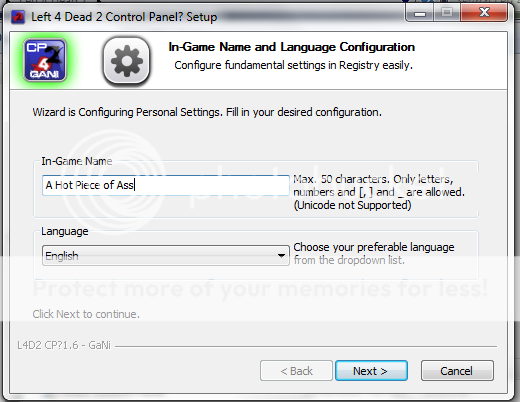Click the header title In-Game Name and Language Configuration
This screenshot has height=402, width=520.
click(x=292, y=47)
